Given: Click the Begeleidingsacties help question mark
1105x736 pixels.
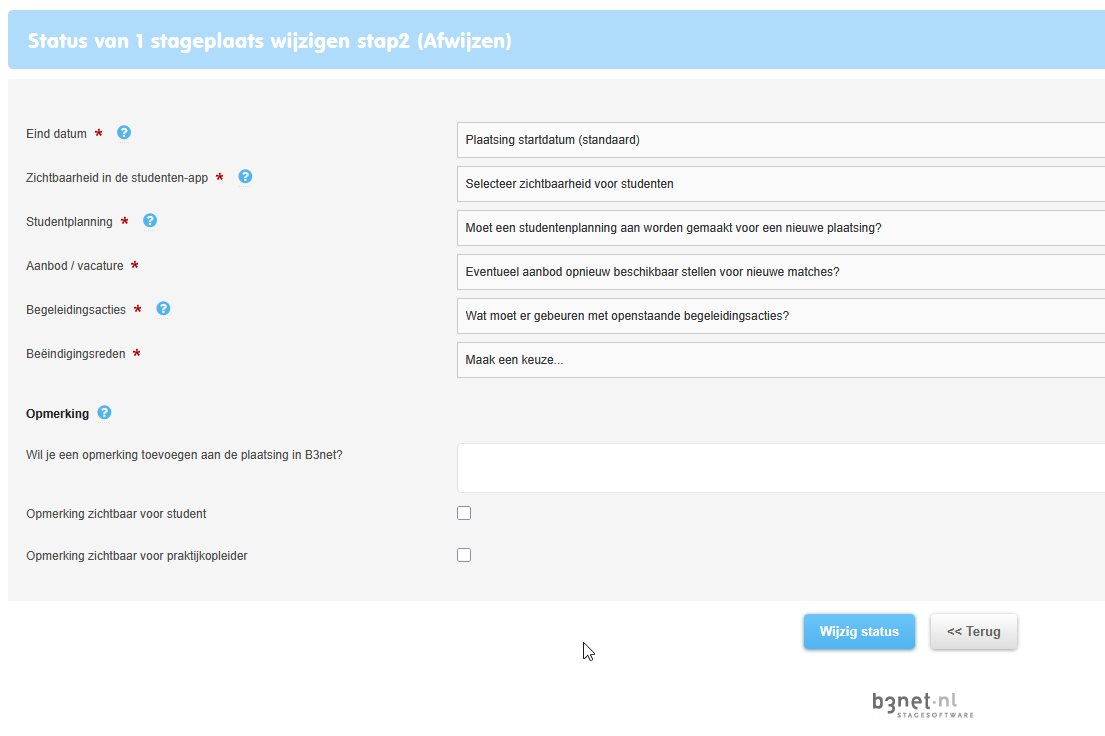Looking at the screenshot, I should (163, 309).
